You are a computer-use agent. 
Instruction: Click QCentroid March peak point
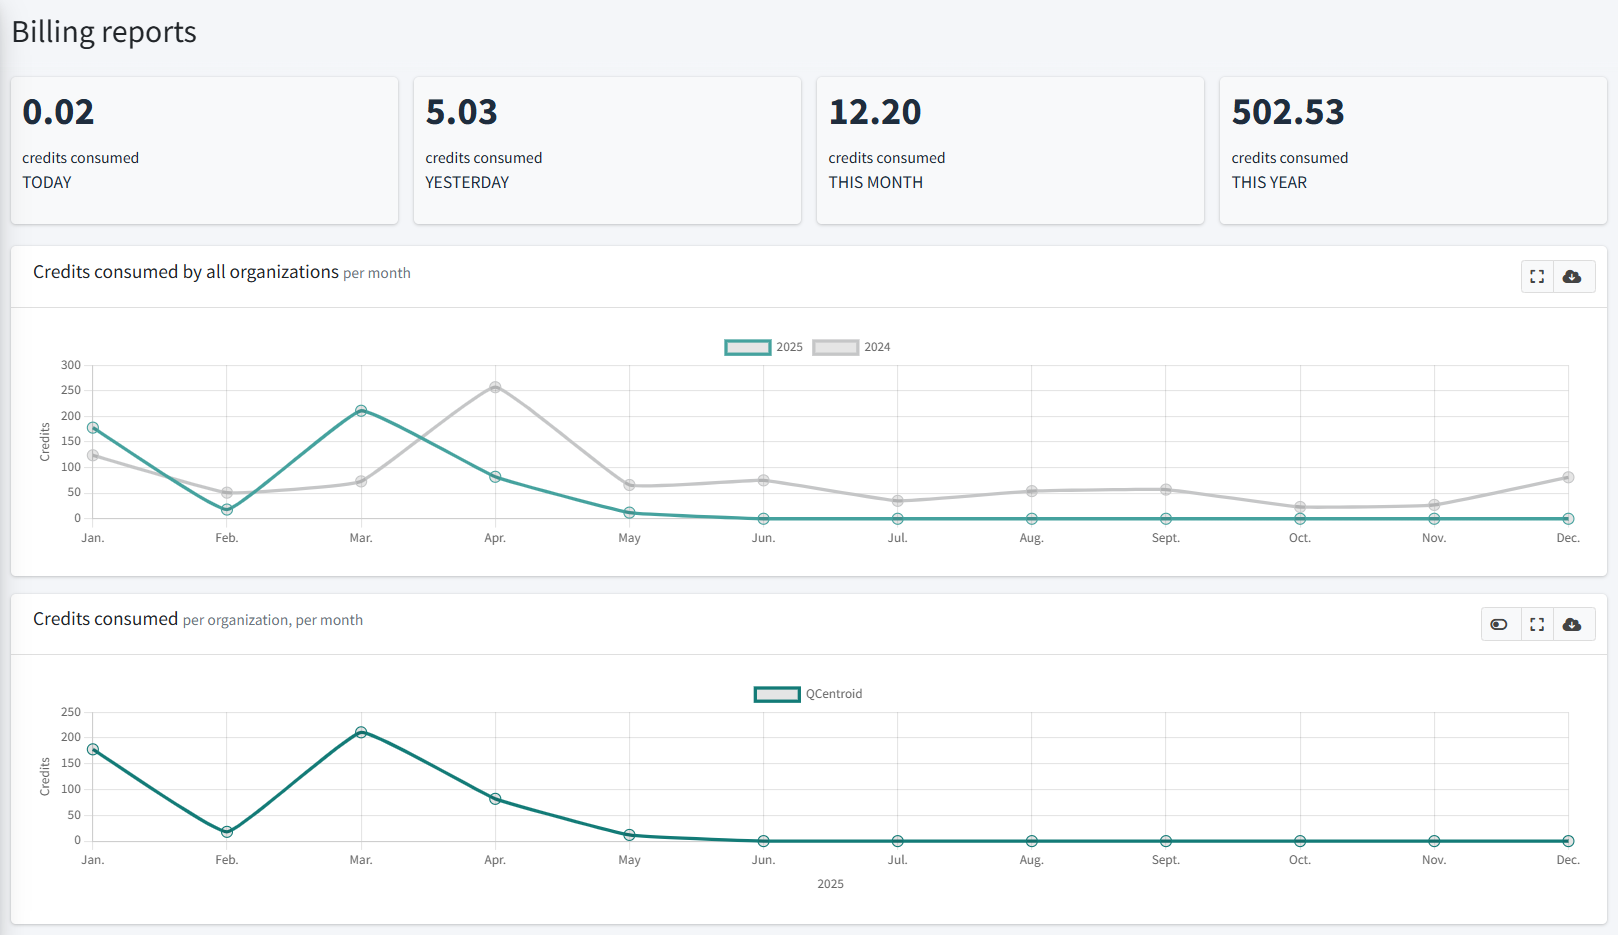pyautogui.click(x=361, y=732)
